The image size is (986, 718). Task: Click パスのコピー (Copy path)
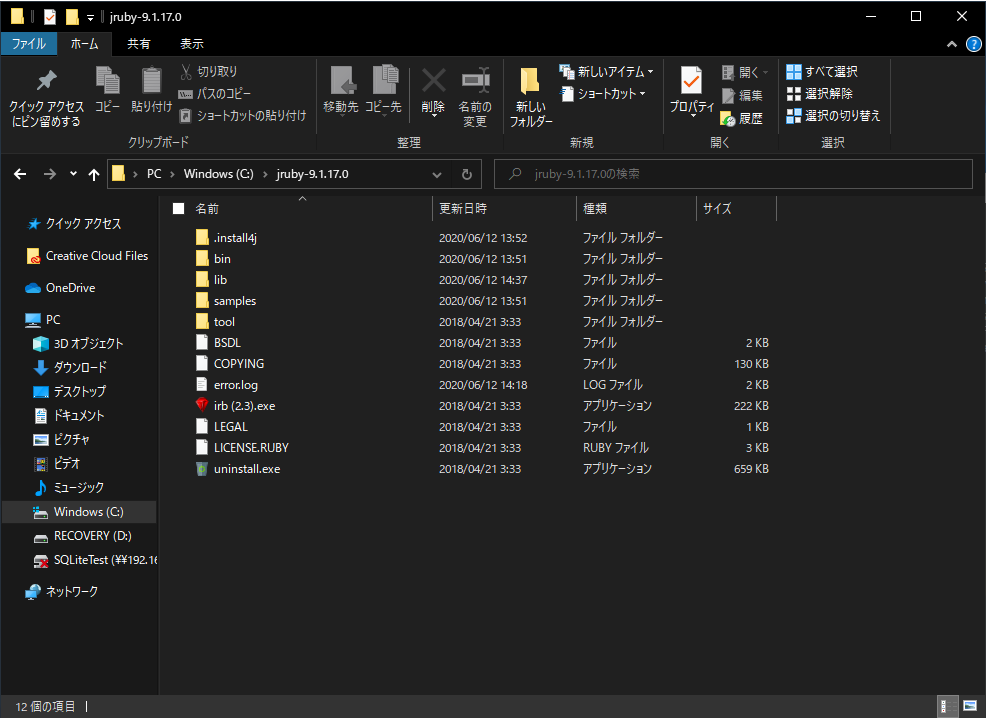[x=214, y=94]
